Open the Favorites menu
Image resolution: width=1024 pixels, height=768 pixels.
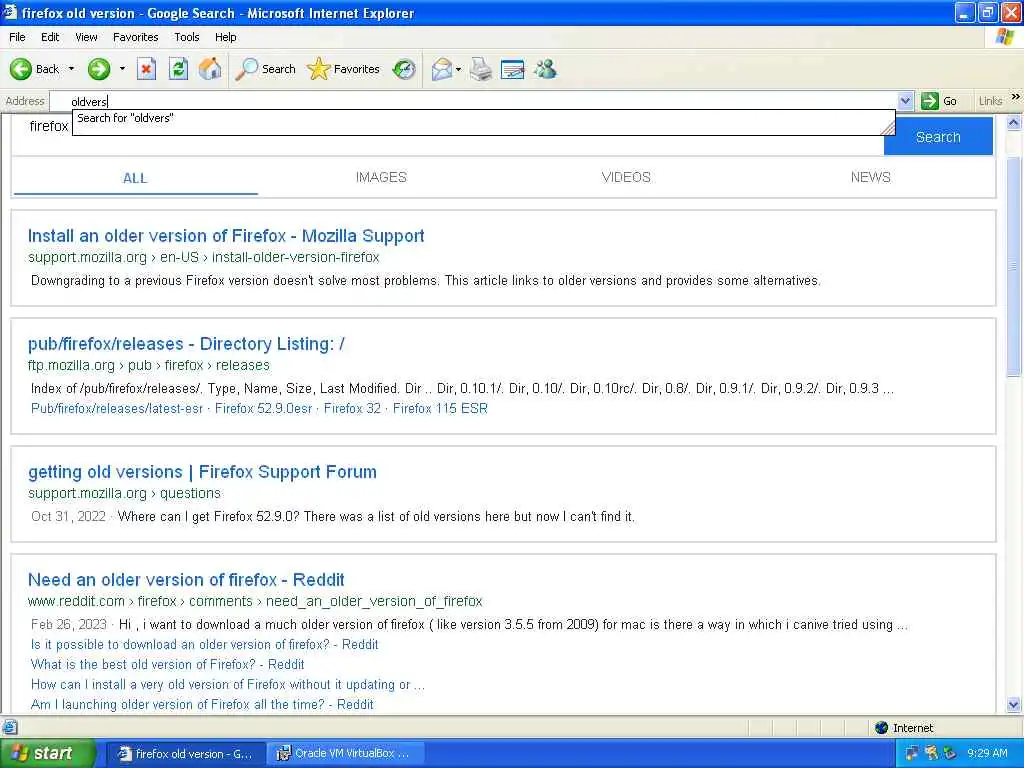click(135, 37)
